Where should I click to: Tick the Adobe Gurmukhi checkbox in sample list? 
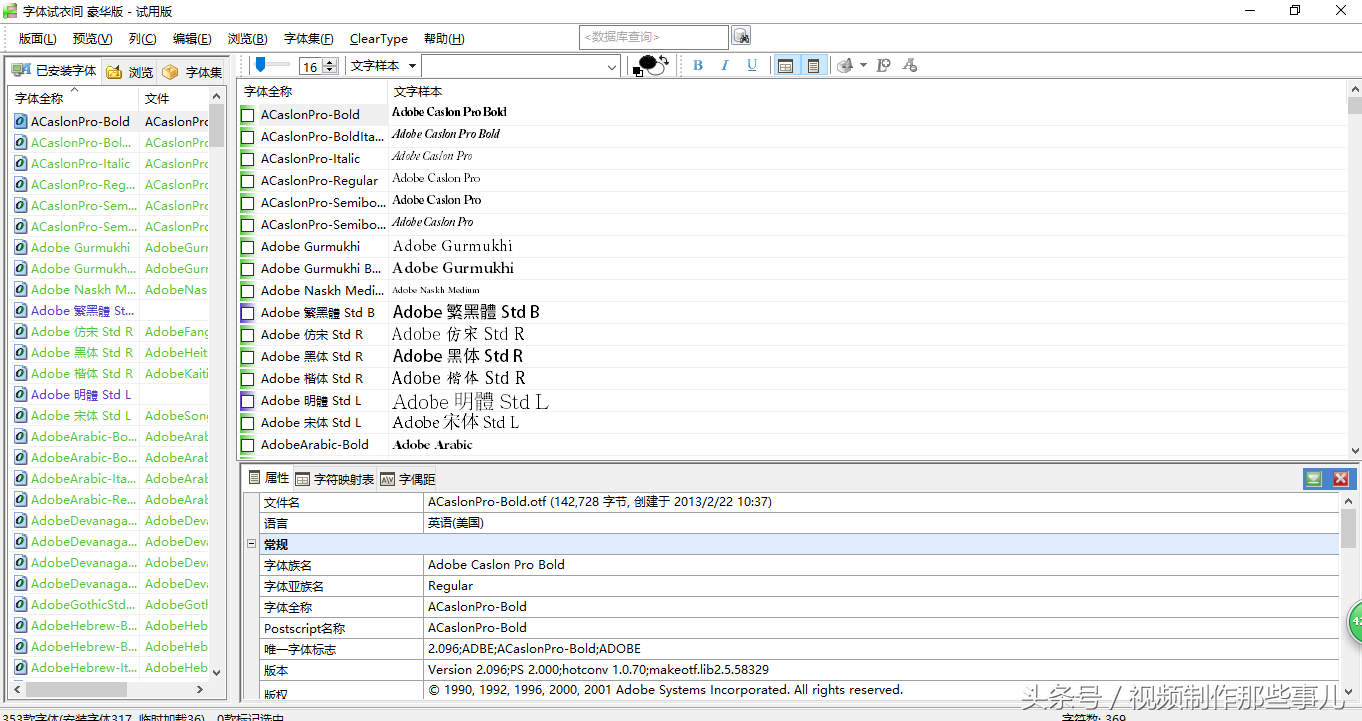tap(248, 247)
